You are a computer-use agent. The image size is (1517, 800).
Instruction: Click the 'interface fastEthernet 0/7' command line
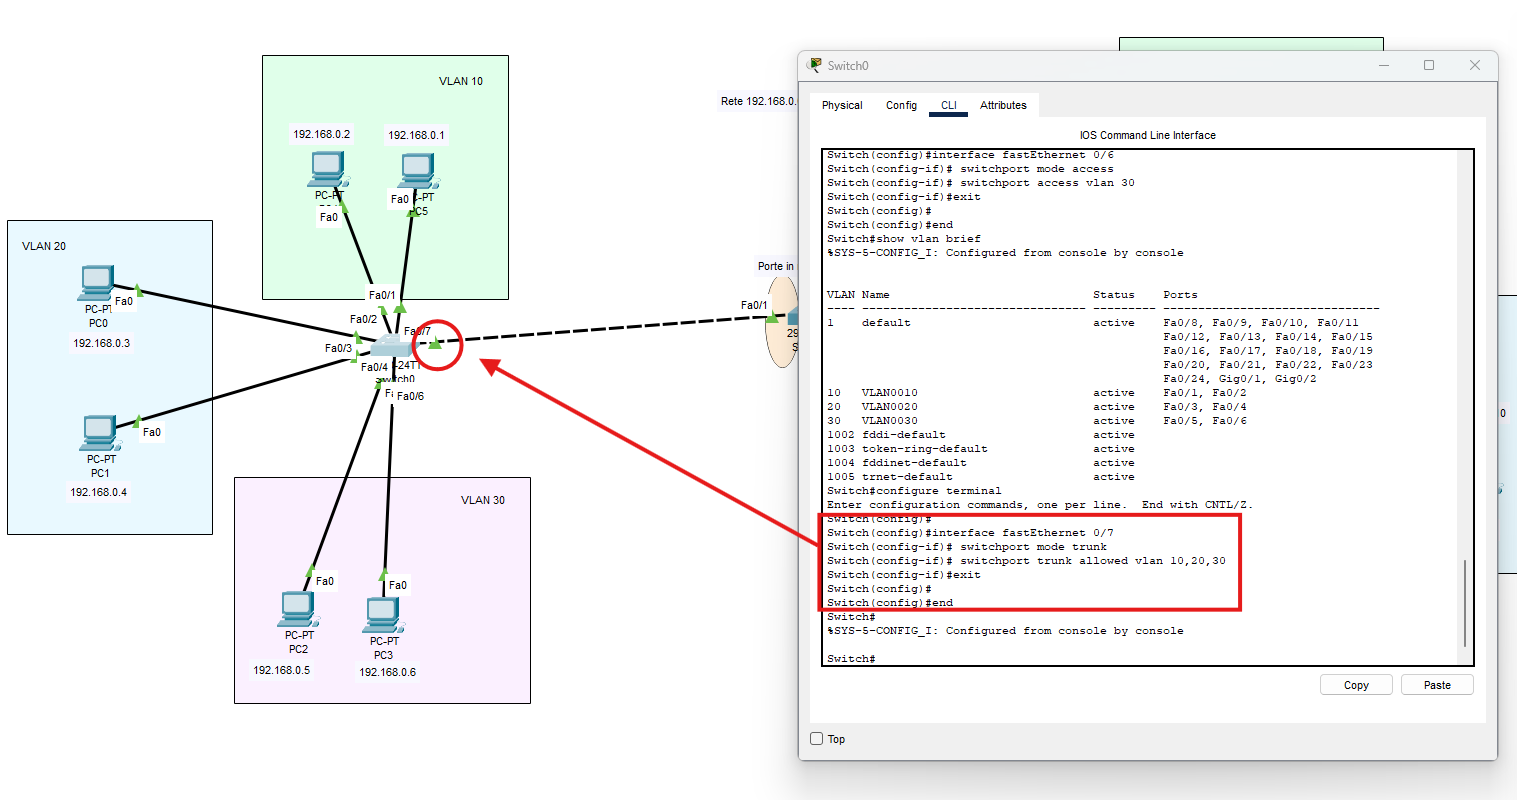[x=970, y=533]
